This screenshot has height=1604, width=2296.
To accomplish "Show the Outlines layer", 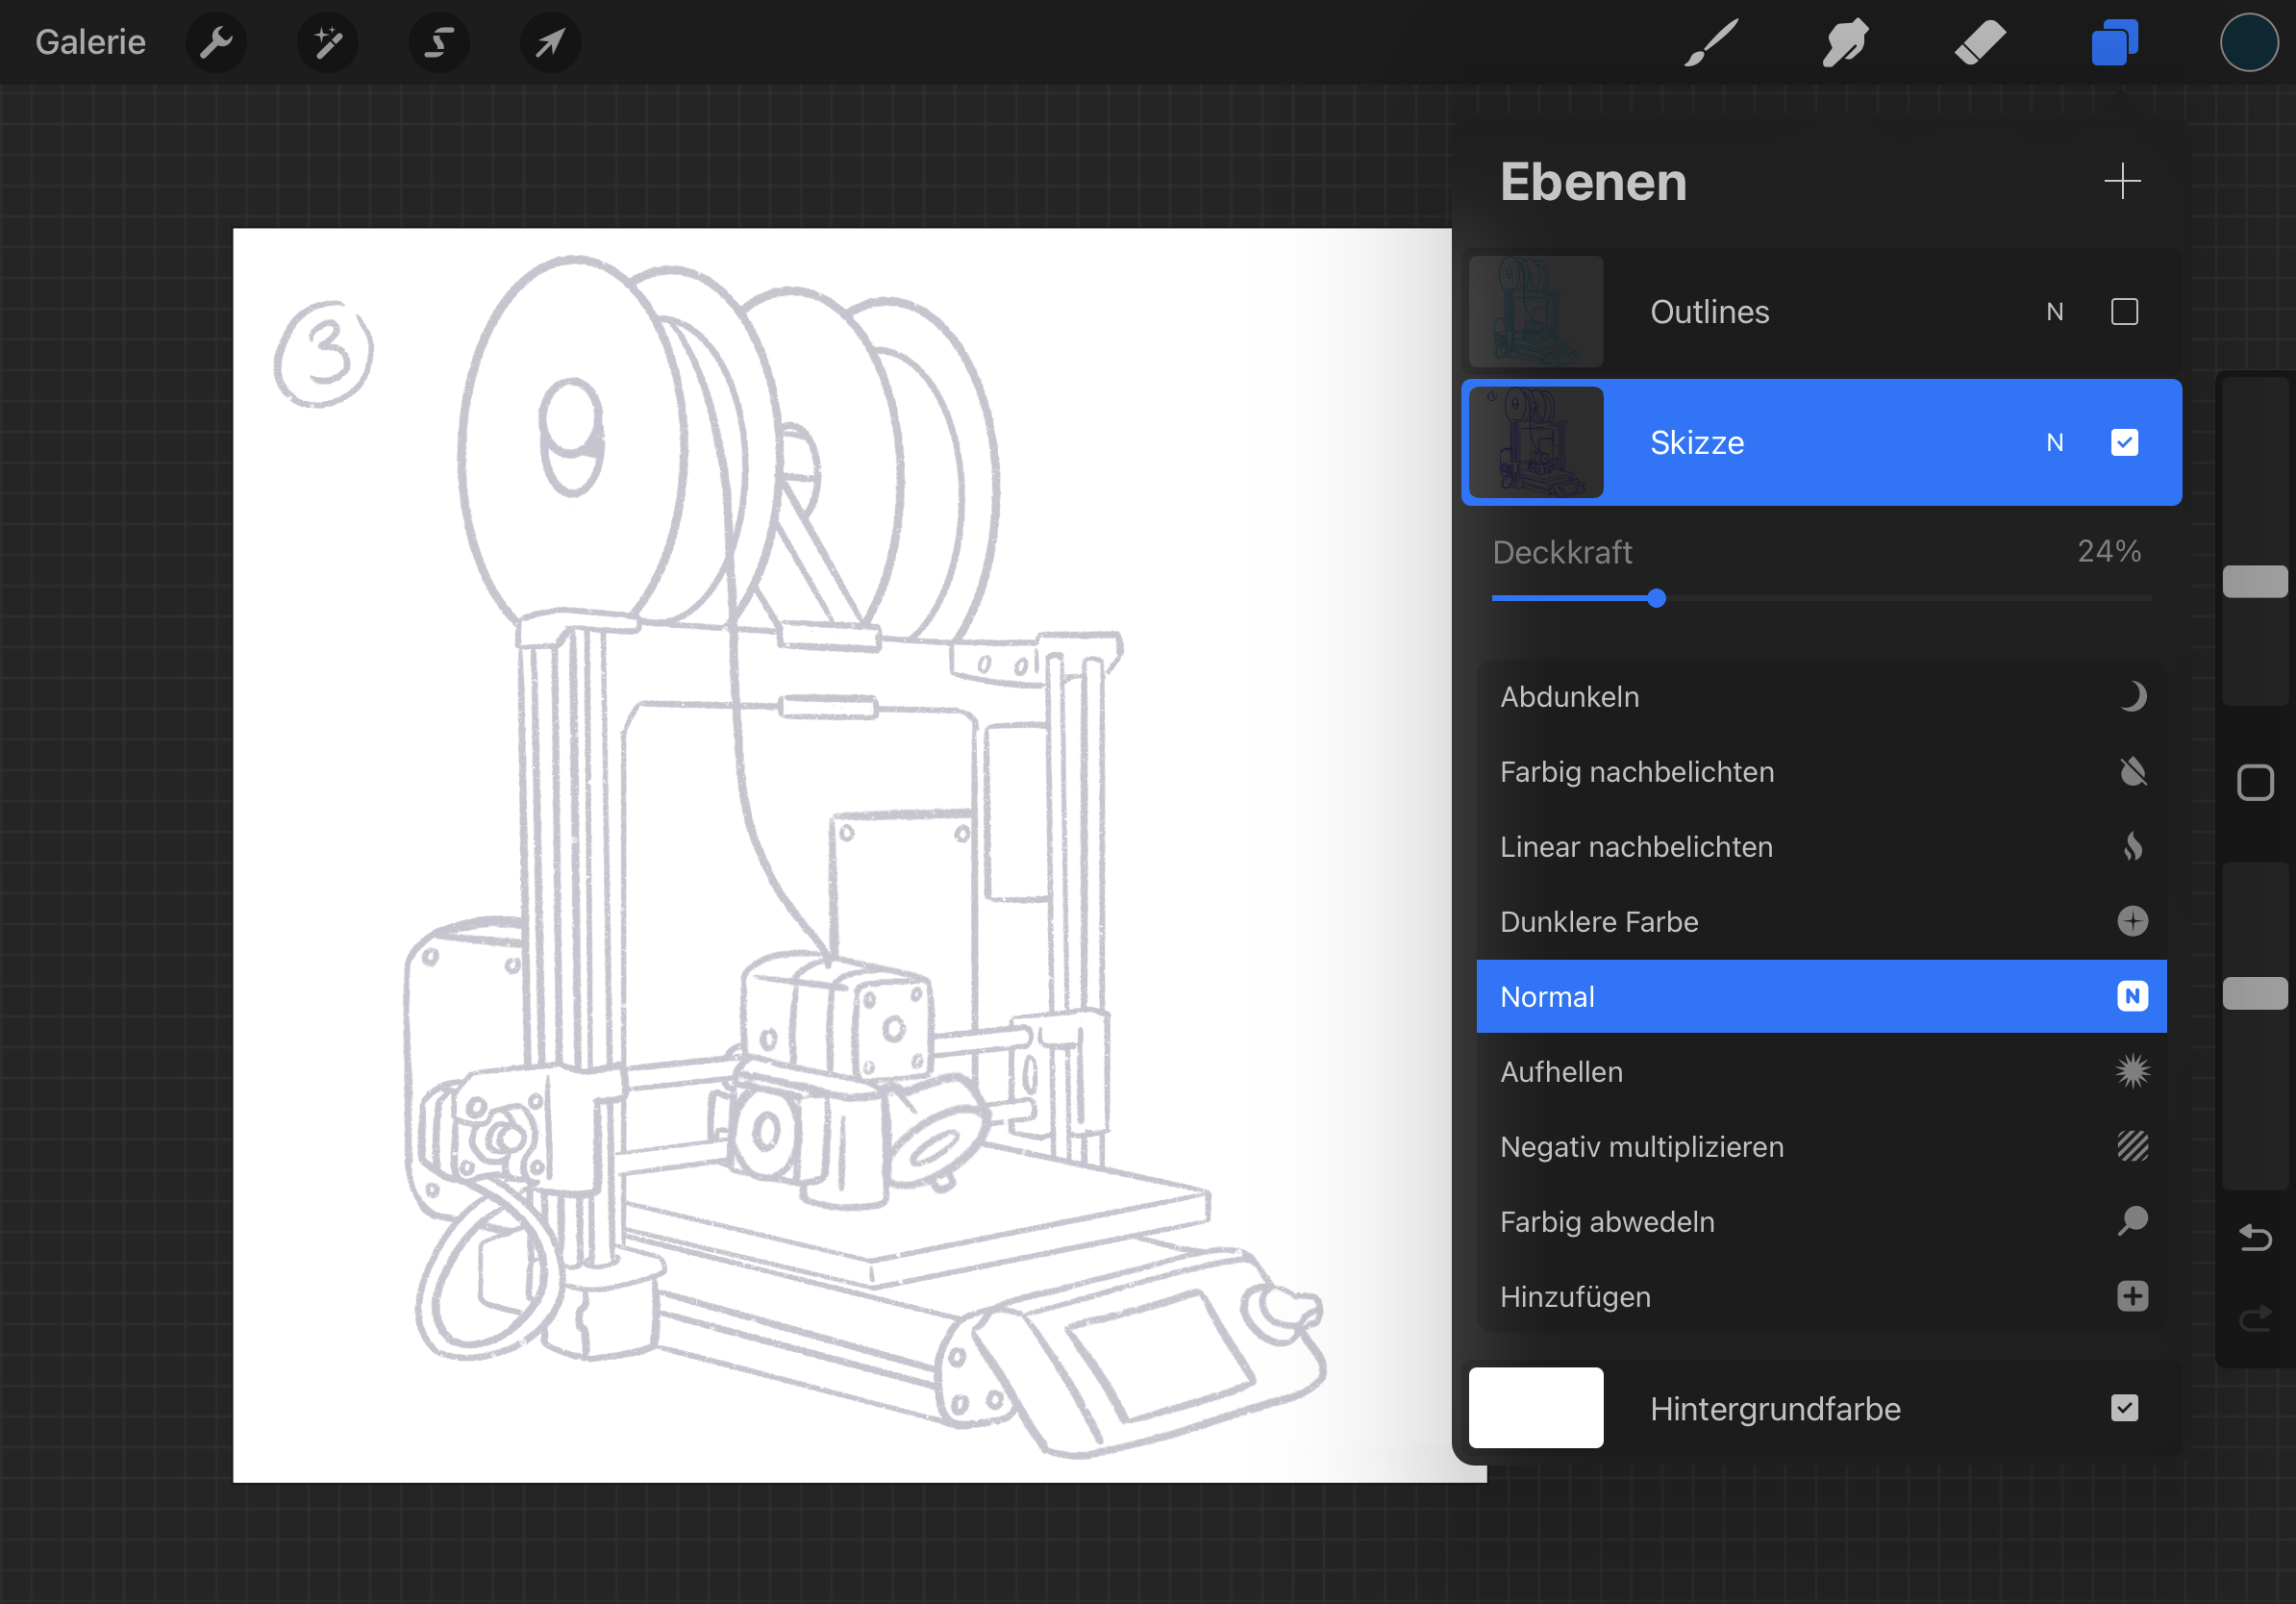I will tap(2124, 312).
